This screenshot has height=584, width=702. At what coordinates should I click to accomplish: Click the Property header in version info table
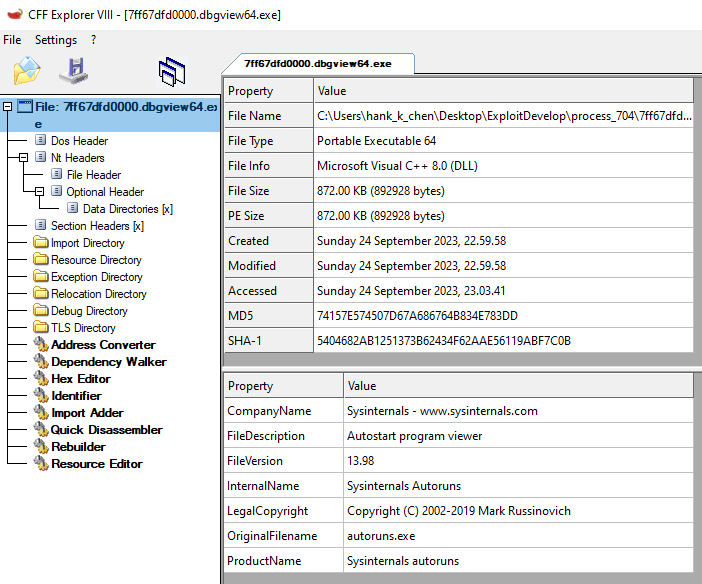tap(283, 386)
